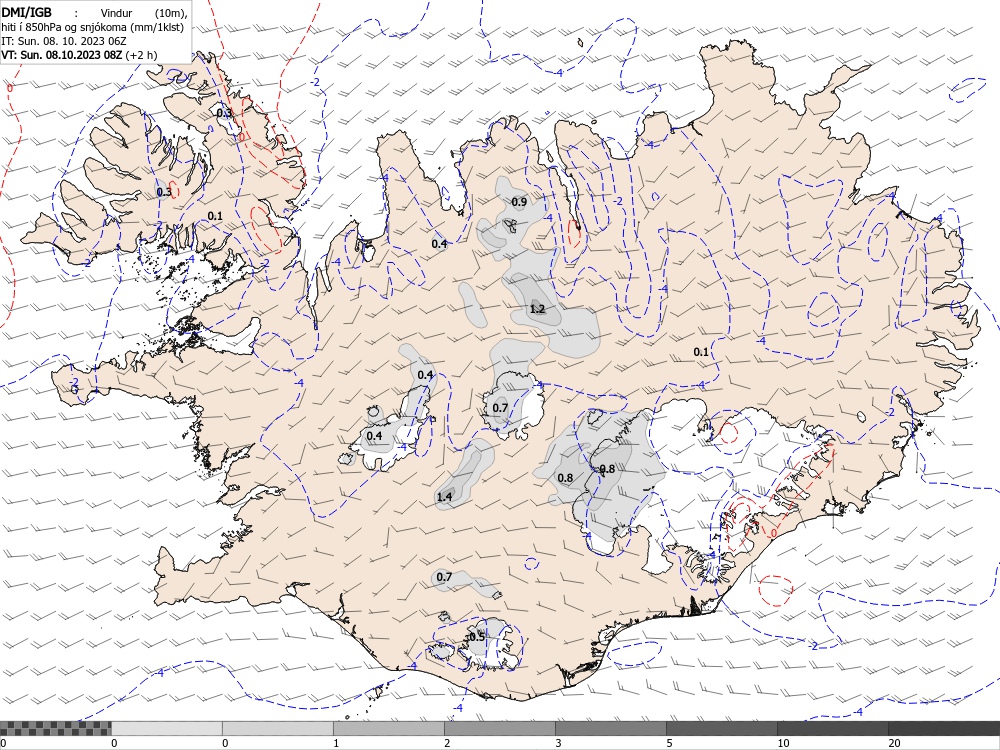The height and width of the screenshot is (750, 1000).
Task: Click scale label '2' on the color bar
Action: click(x=446, y=743)
